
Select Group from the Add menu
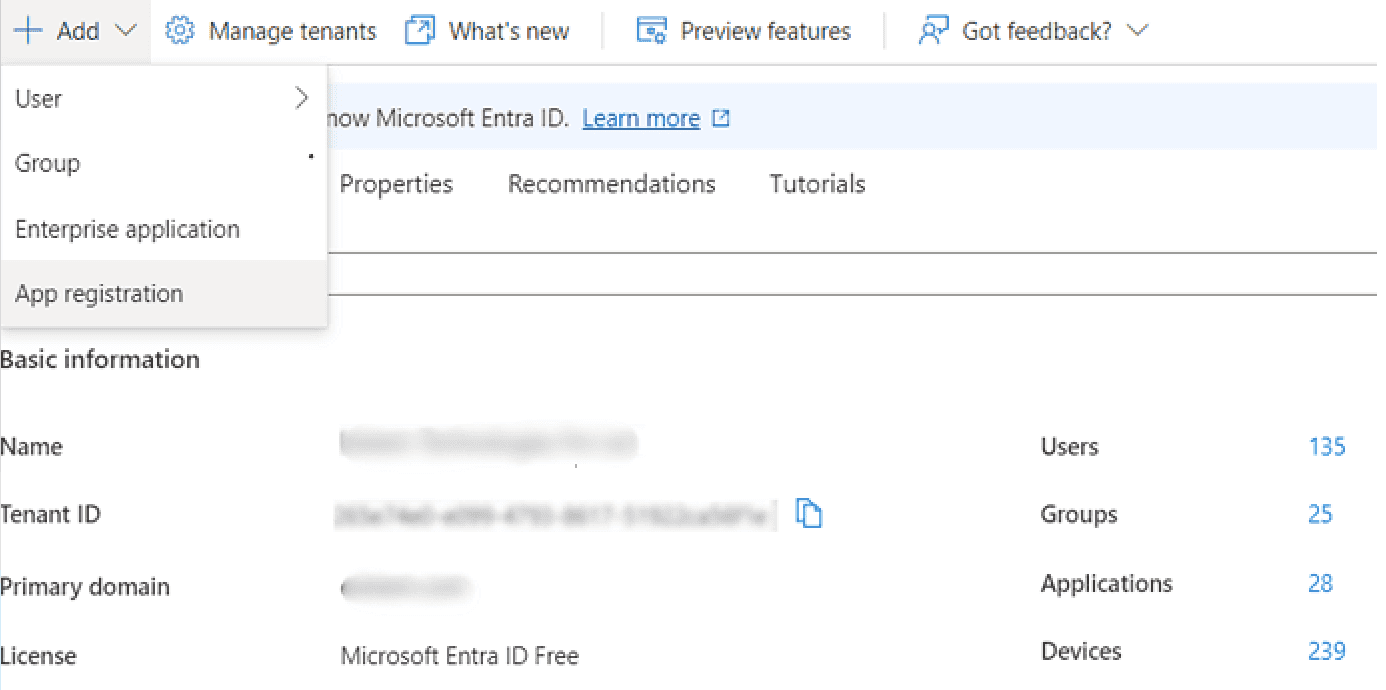coord(48,164)
